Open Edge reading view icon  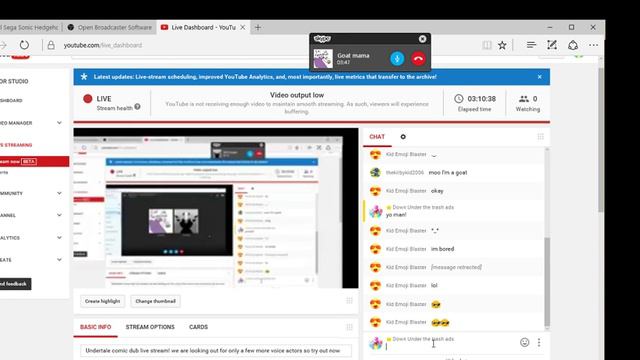point(487,45)
